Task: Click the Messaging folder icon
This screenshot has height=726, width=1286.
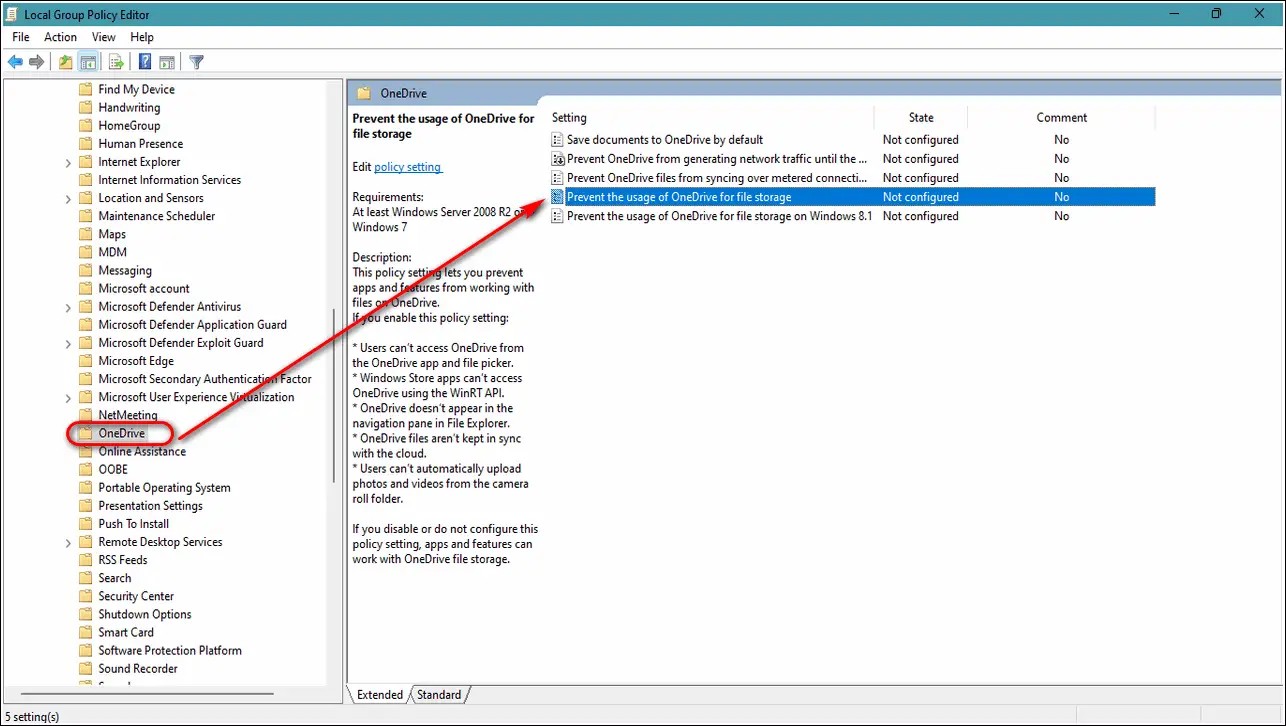Action: pyautogui.click(x=86, y=270)
